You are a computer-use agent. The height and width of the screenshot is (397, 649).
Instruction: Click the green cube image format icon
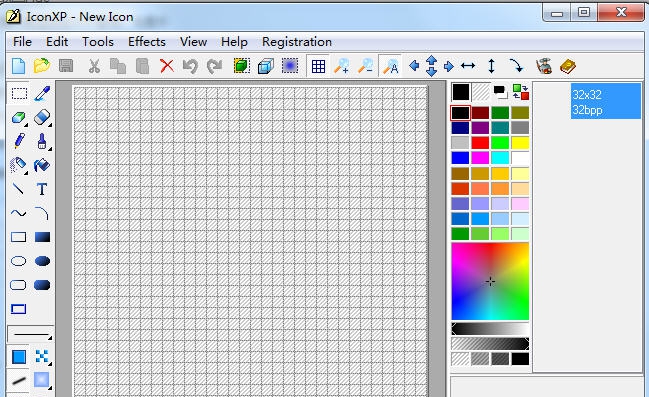pos(242,66)
